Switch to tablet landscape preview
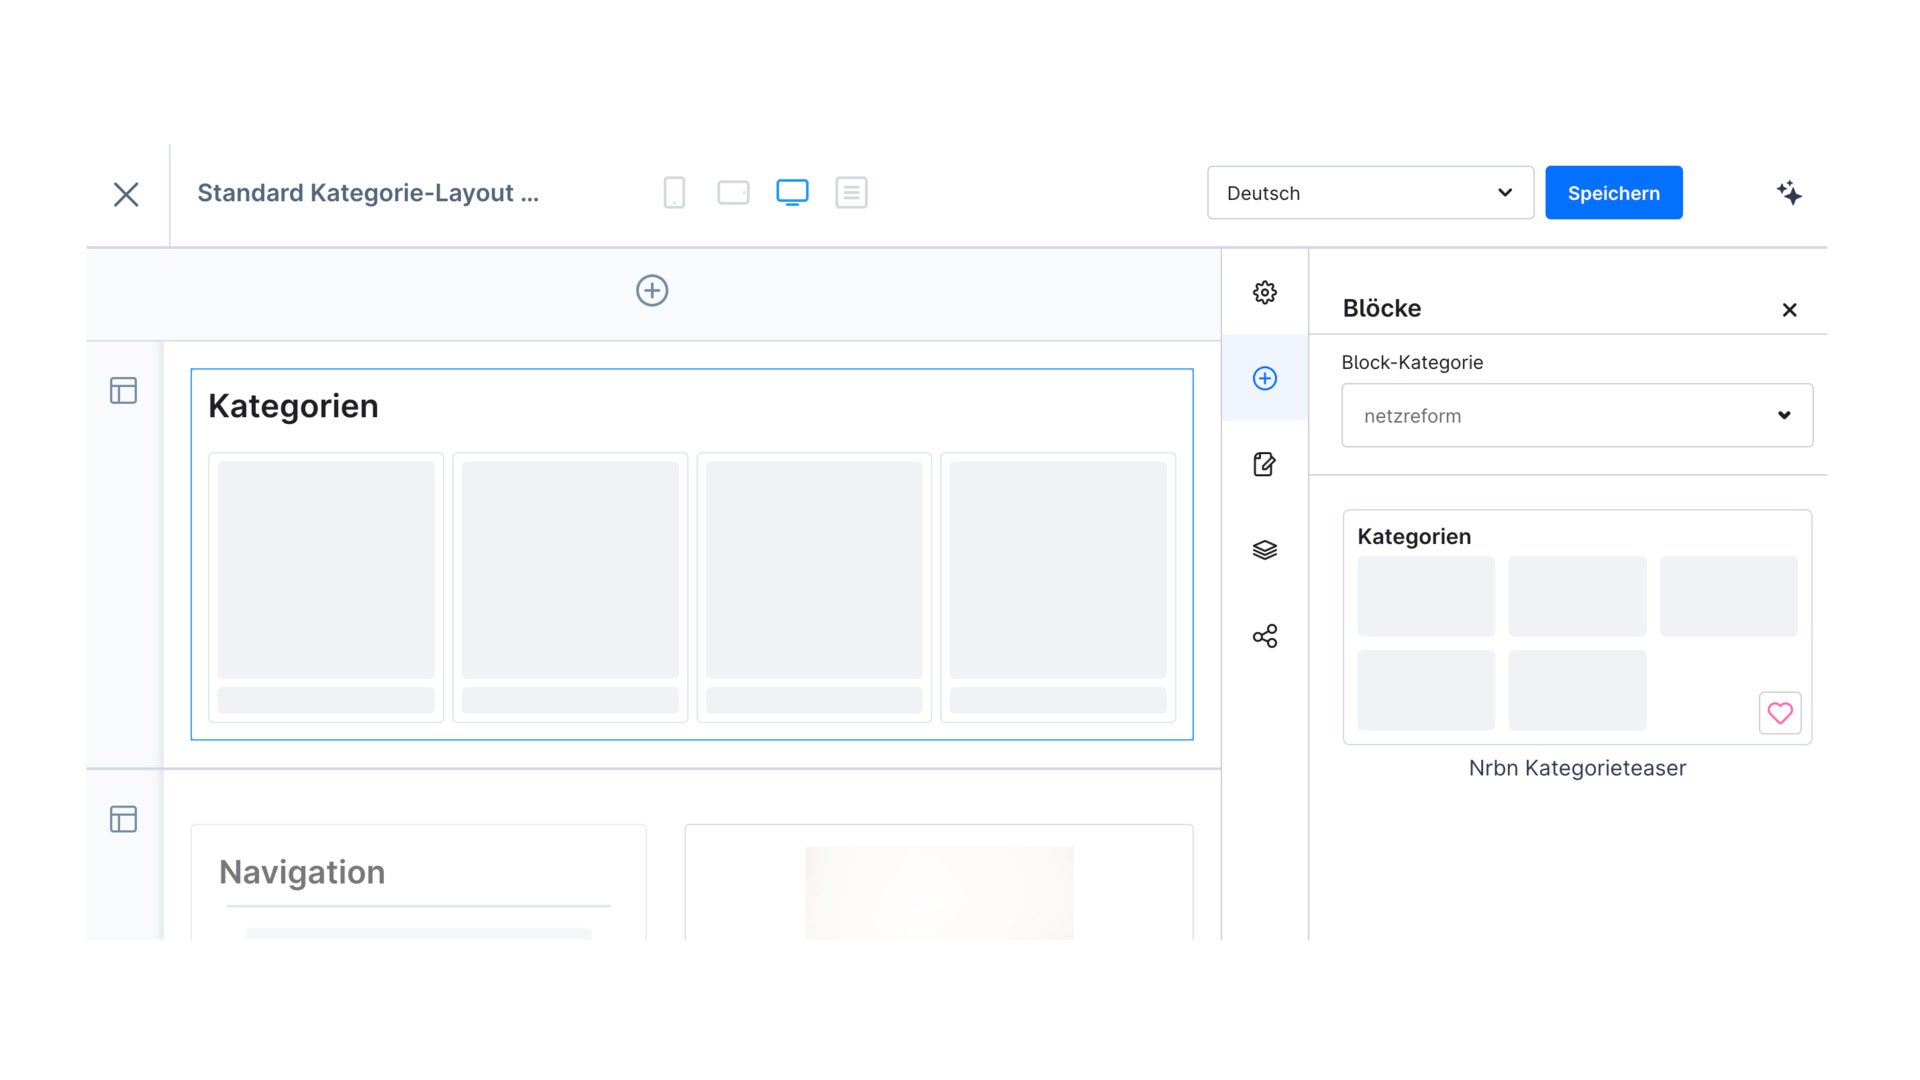Screen dimensions: 1920x1080 tap(733, 192)
